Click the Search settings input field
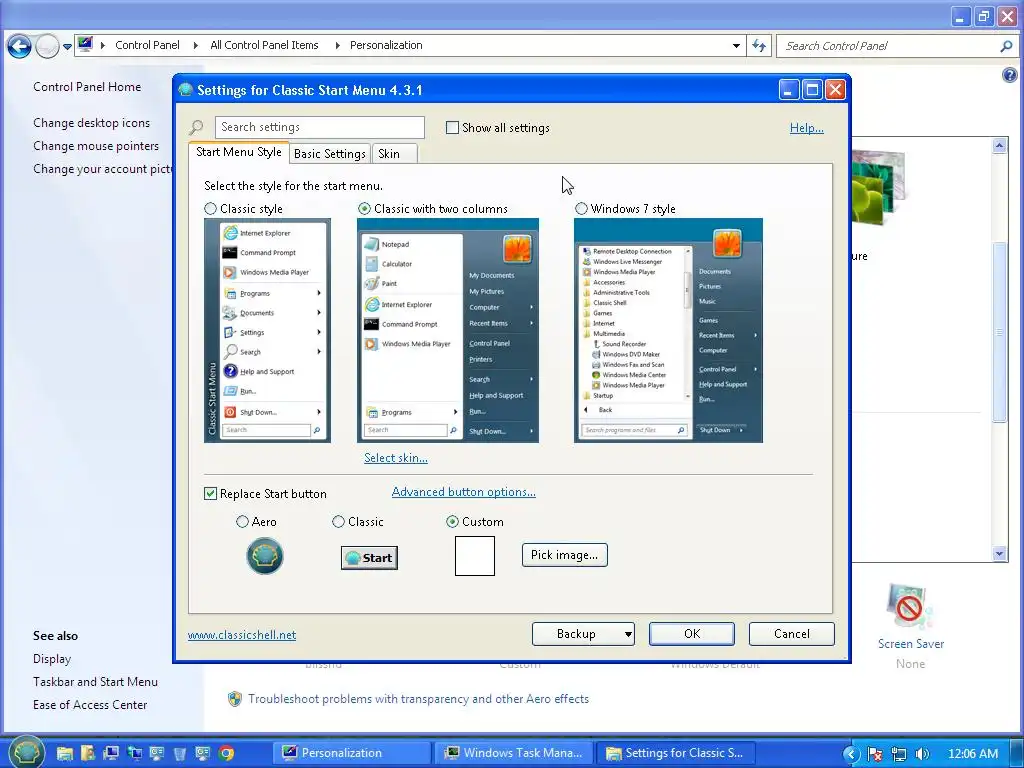This screenshot has width=1024, height=768. [319, 127]
